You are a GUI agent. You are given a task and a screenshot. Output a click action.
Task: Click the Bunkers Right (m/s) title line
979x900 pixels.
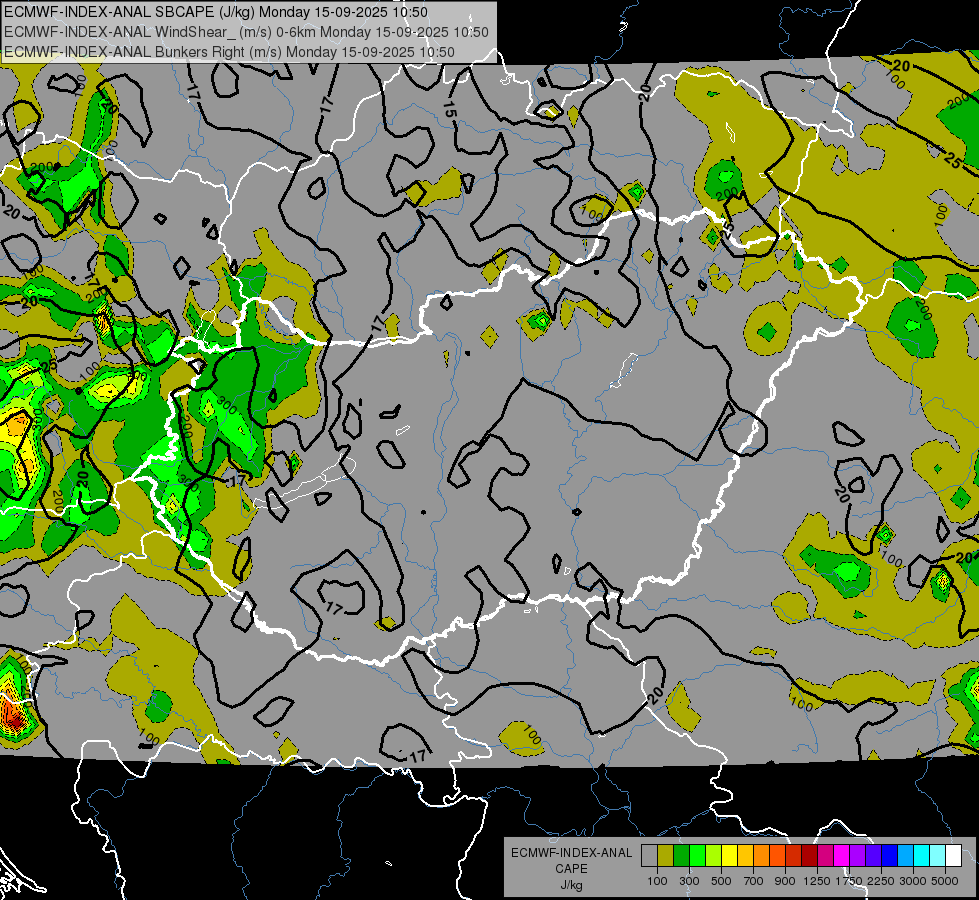click(x=229, y=52)
